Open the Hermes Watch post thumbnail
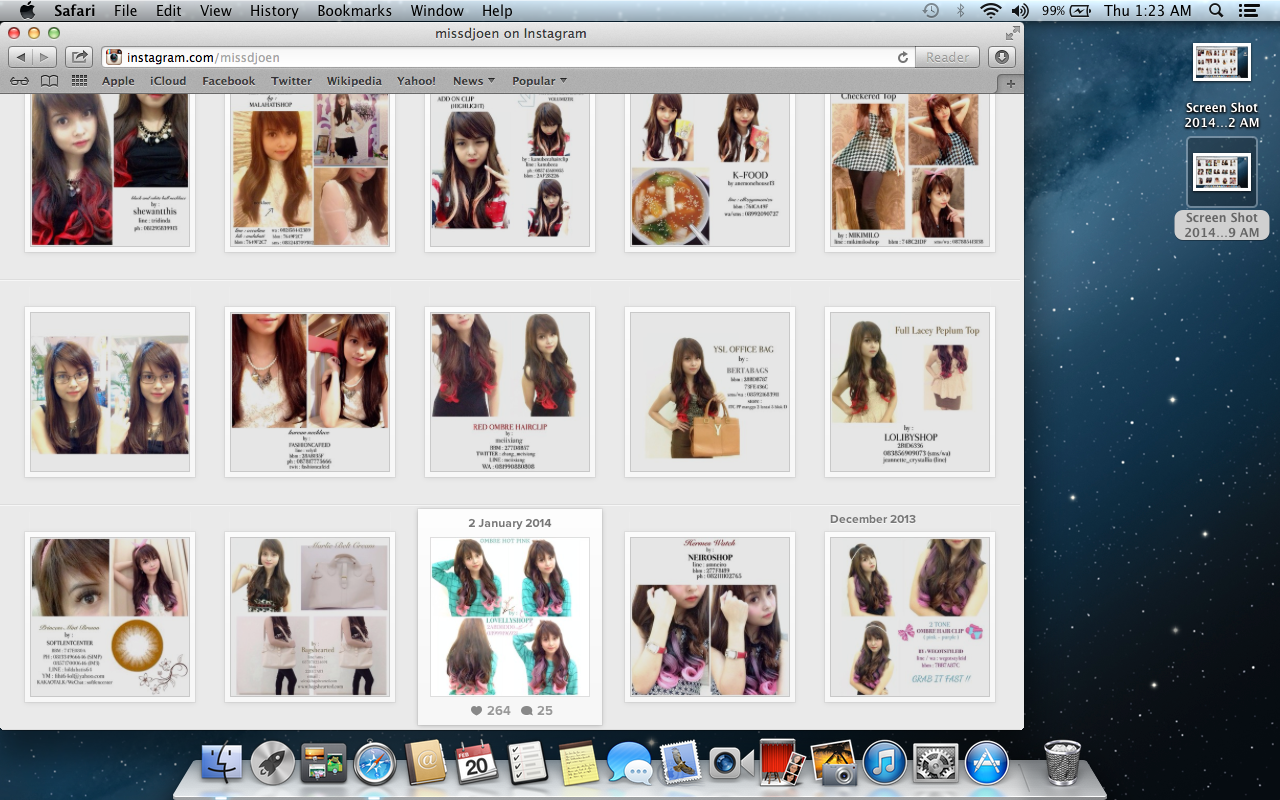The image size is (1280, 800). click(x=710, y=616)
